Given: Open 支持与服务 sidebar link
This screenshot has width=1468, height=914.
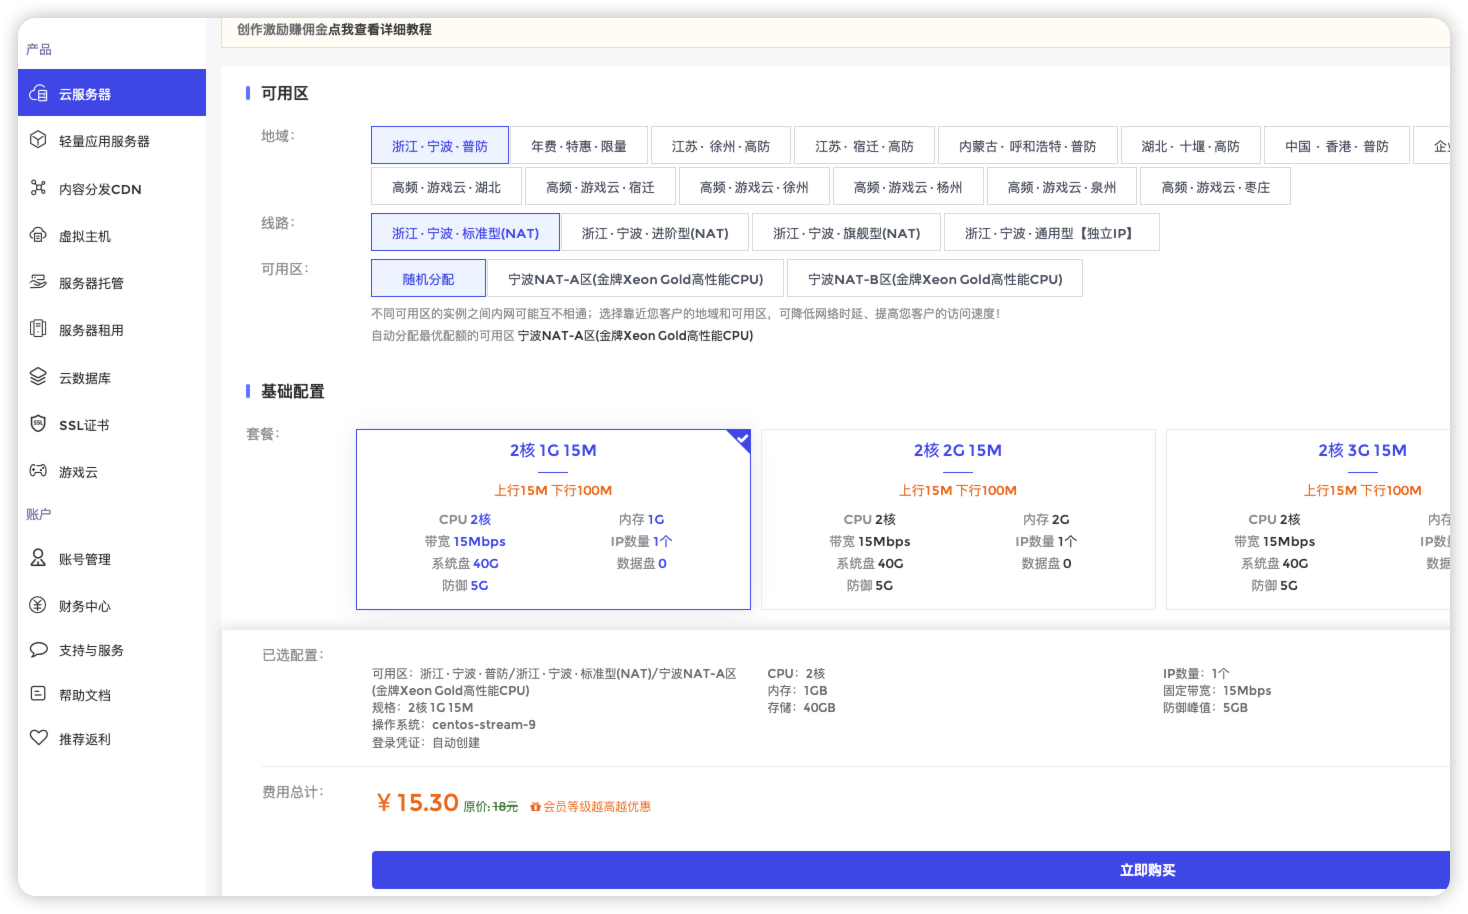Looking at the screenshot, I should [91, 650].
